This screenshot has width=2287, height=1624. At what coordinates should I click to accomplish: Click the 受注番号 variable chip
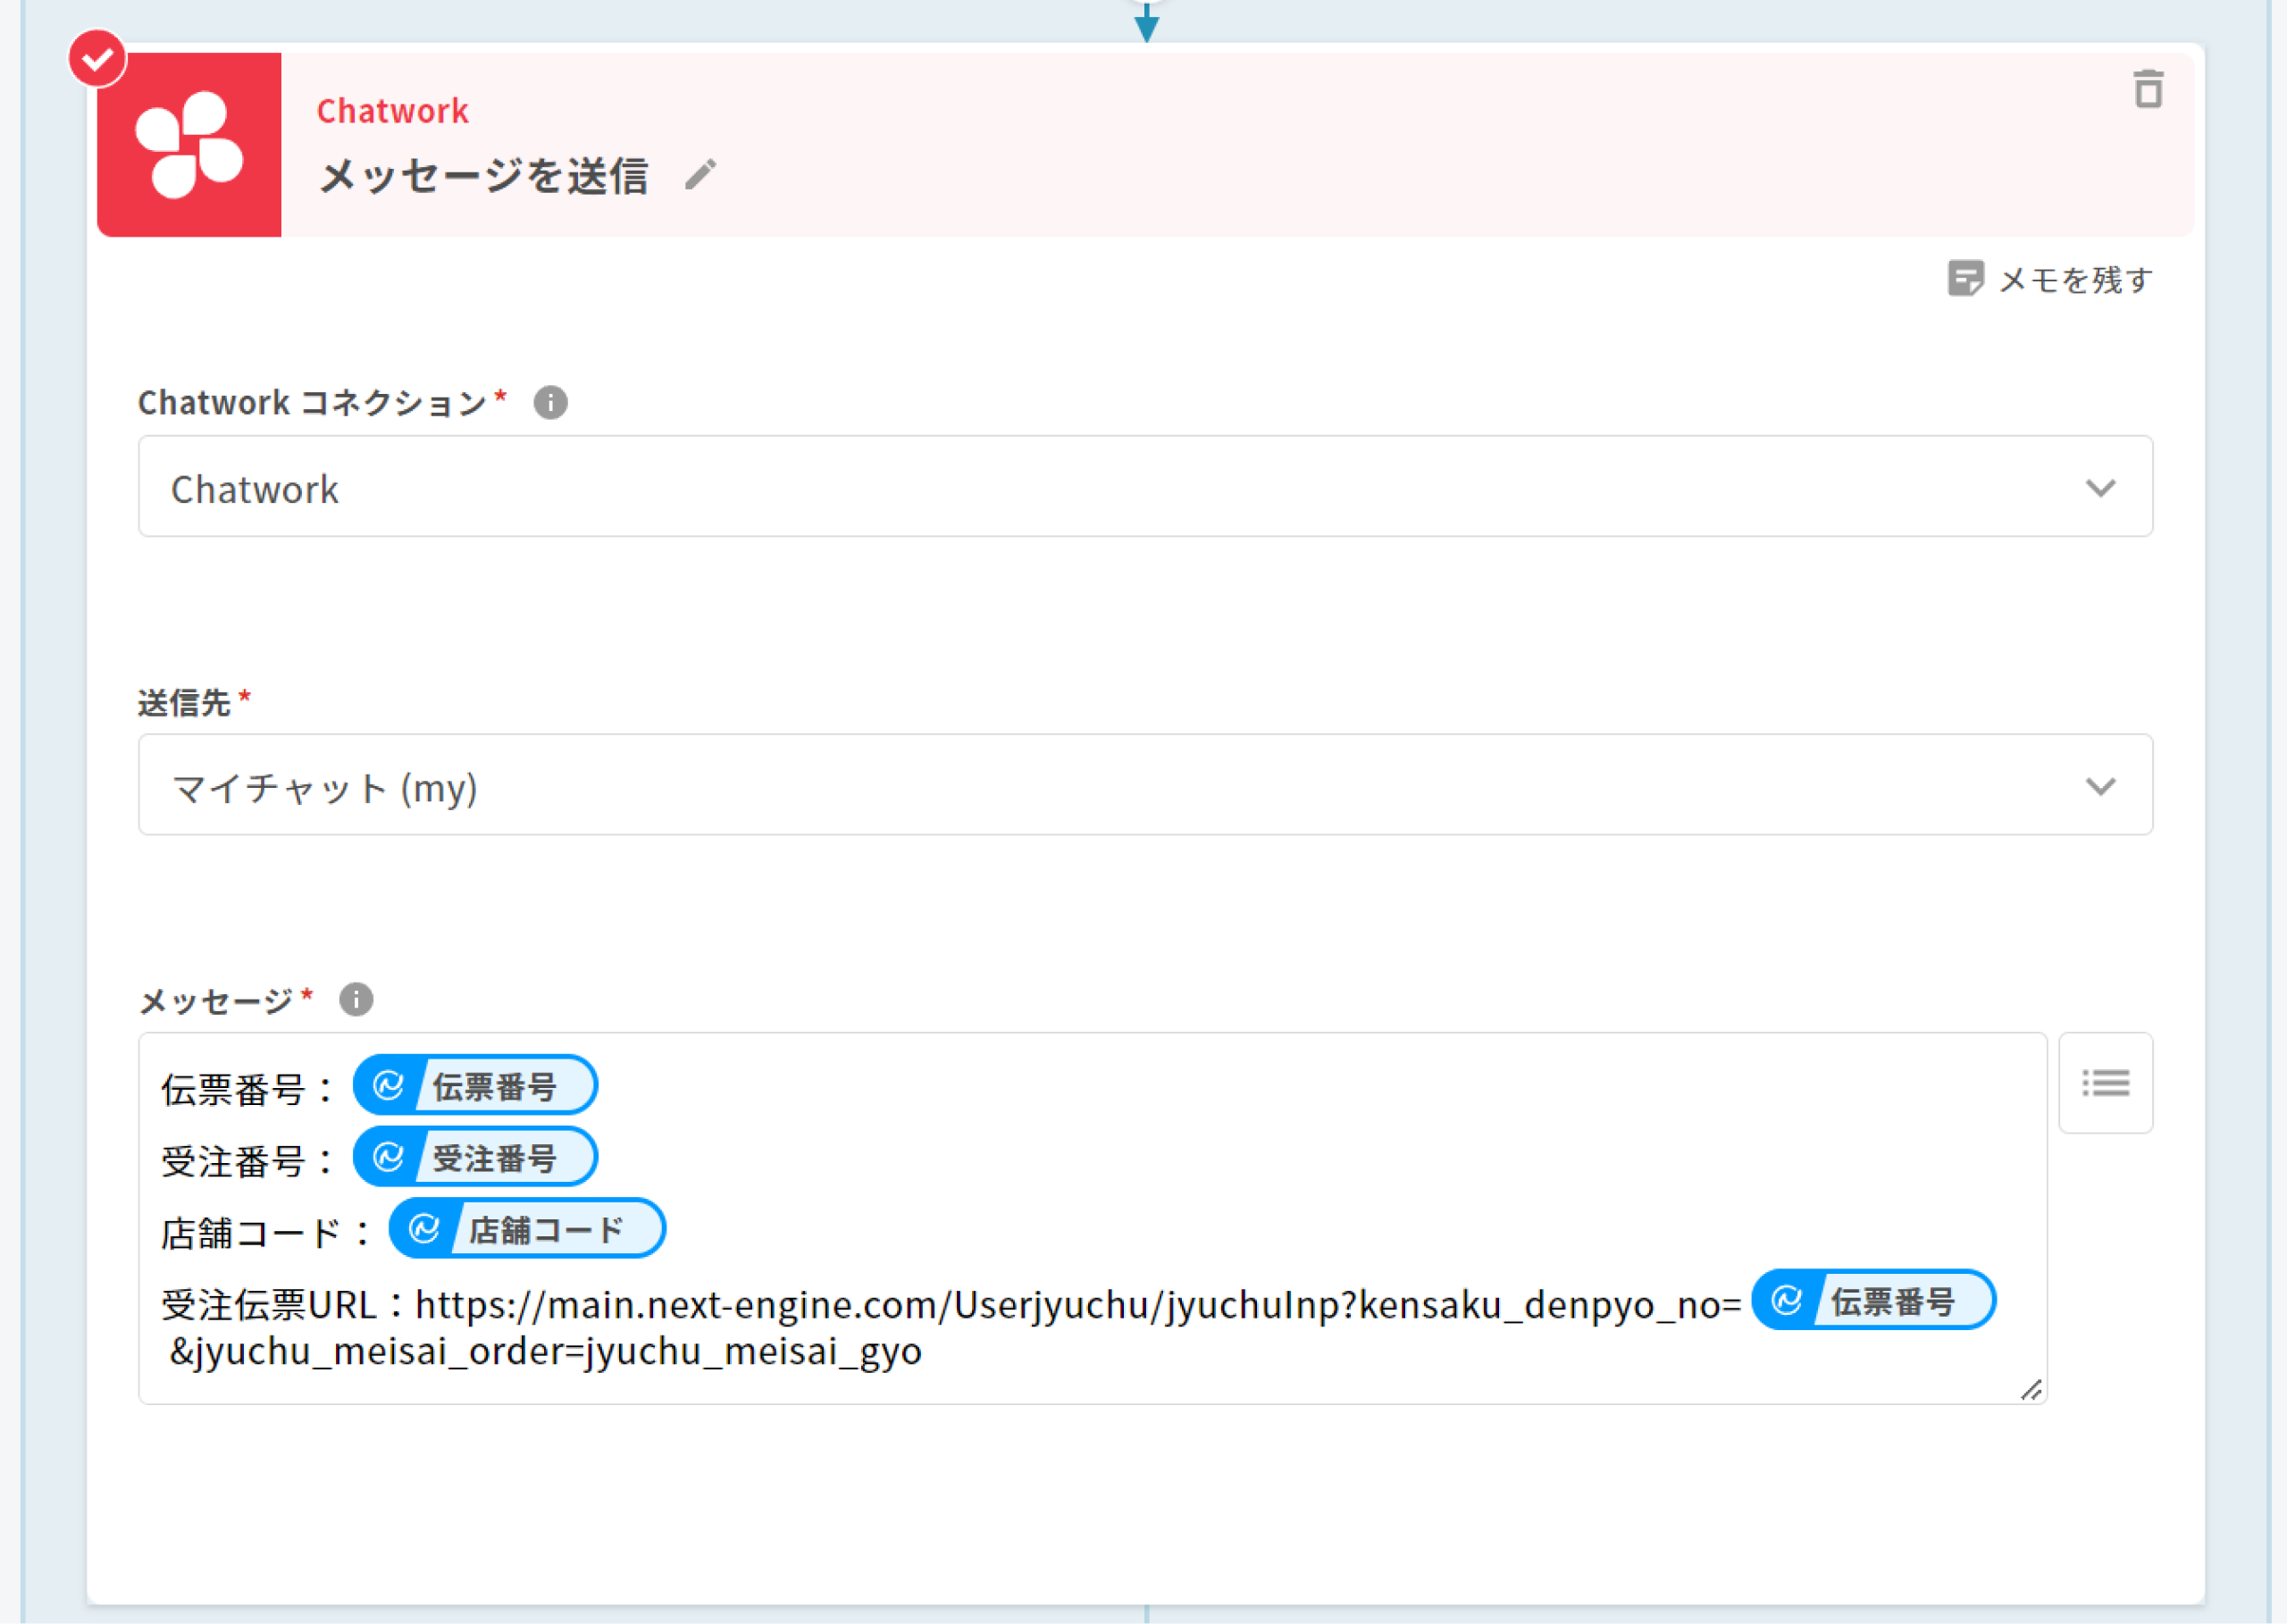[x=476, y=1157]
